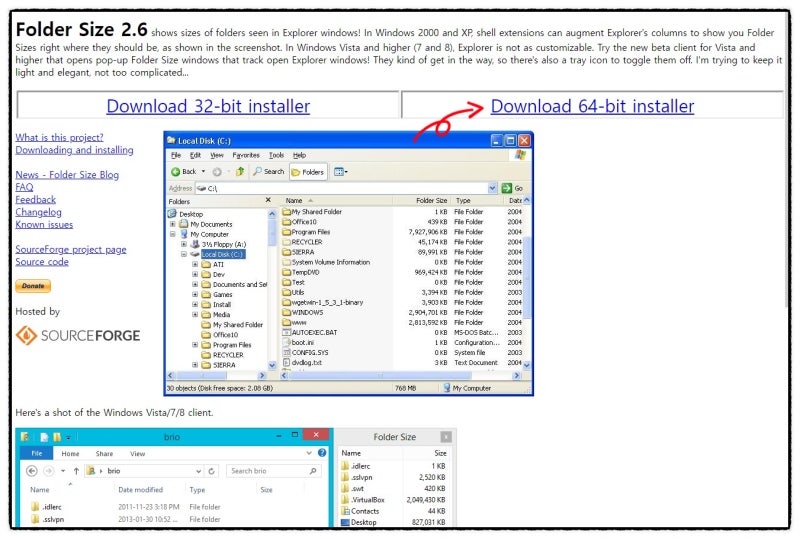This screenshot has height=539, width=800.
Task: Open the Edit menu in Local Disk window
Action: point(195,155)
